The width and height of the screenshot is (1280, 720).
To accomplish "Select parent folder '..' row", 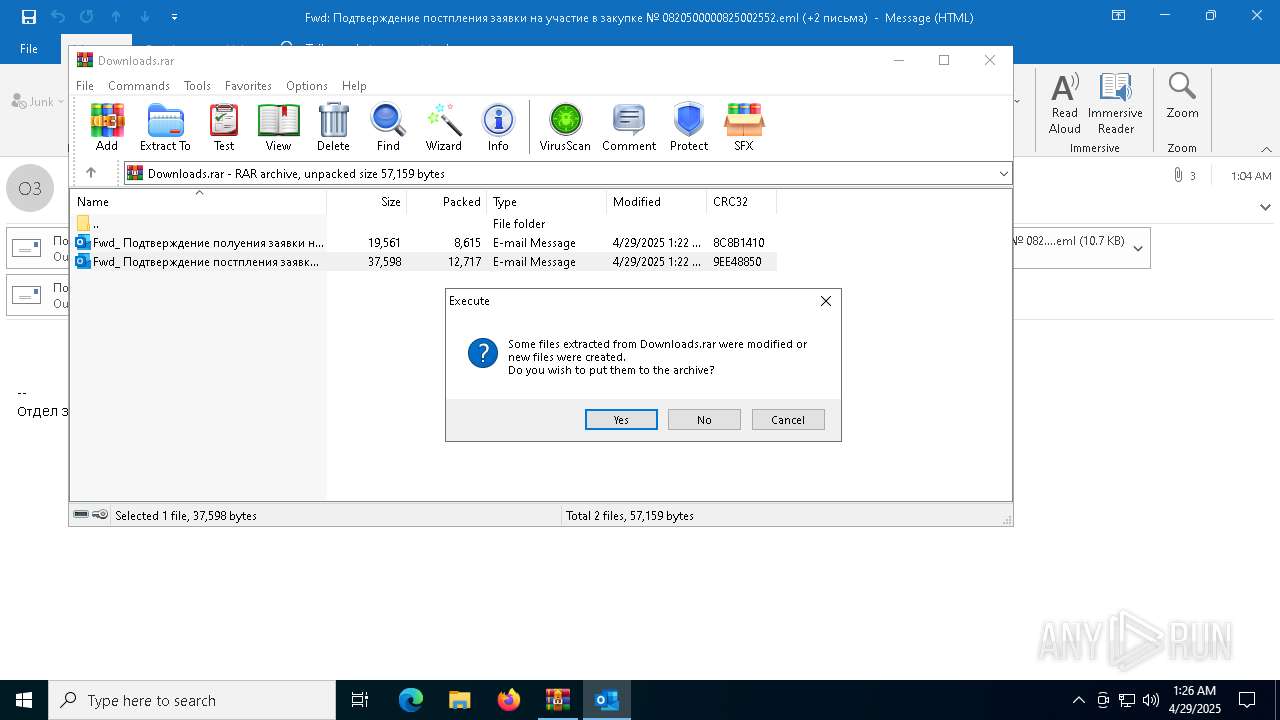I will pos(425,224).
